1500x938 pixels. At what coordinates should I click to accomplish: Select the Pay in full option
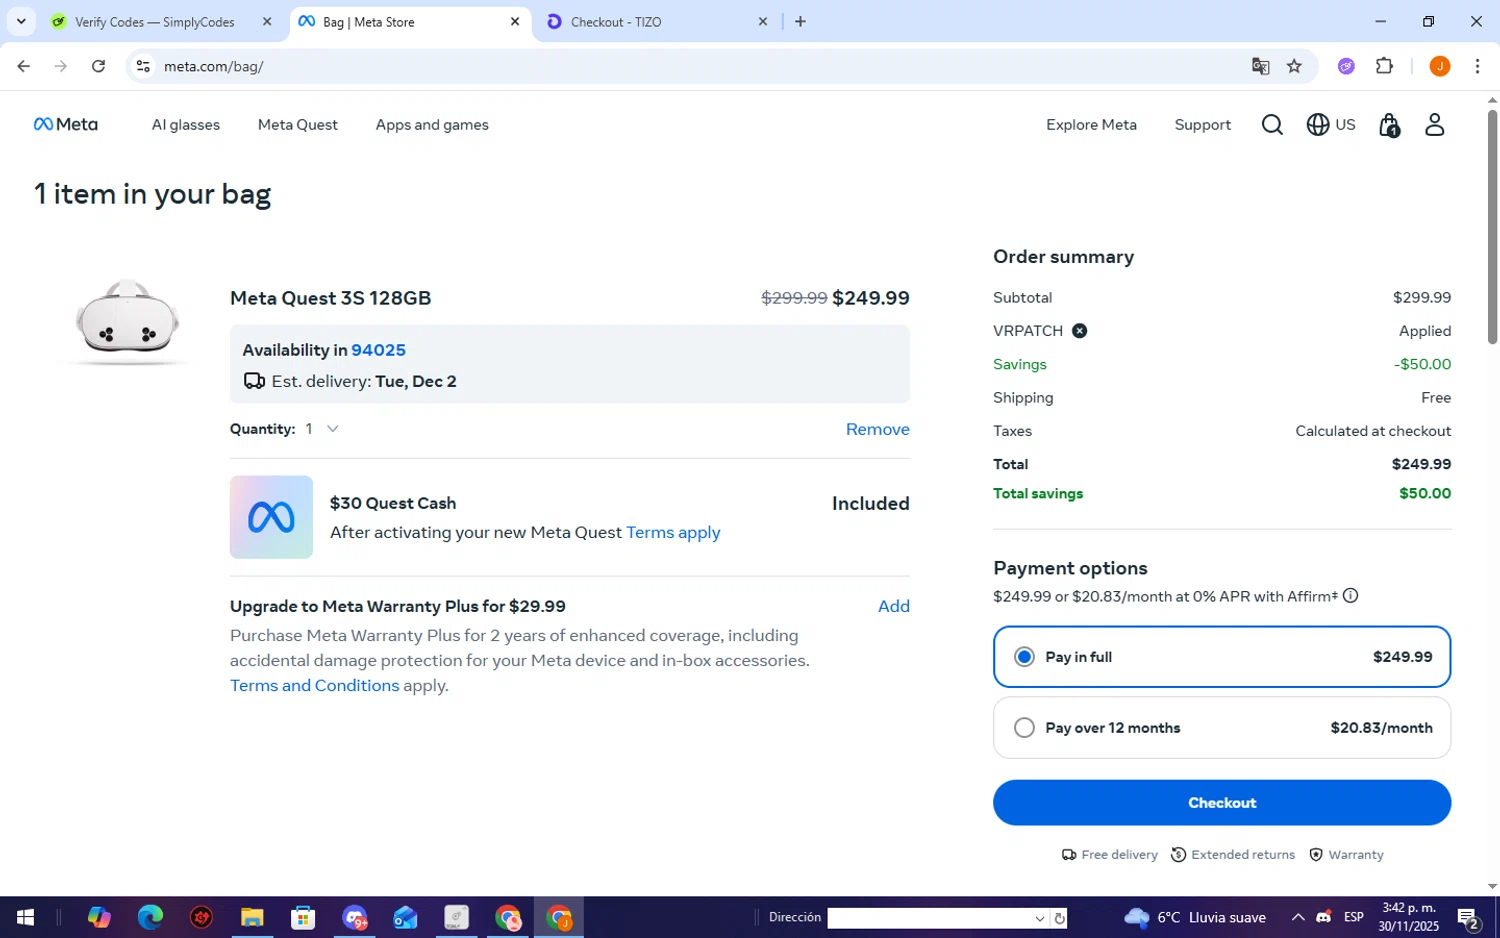(1222, 657)
